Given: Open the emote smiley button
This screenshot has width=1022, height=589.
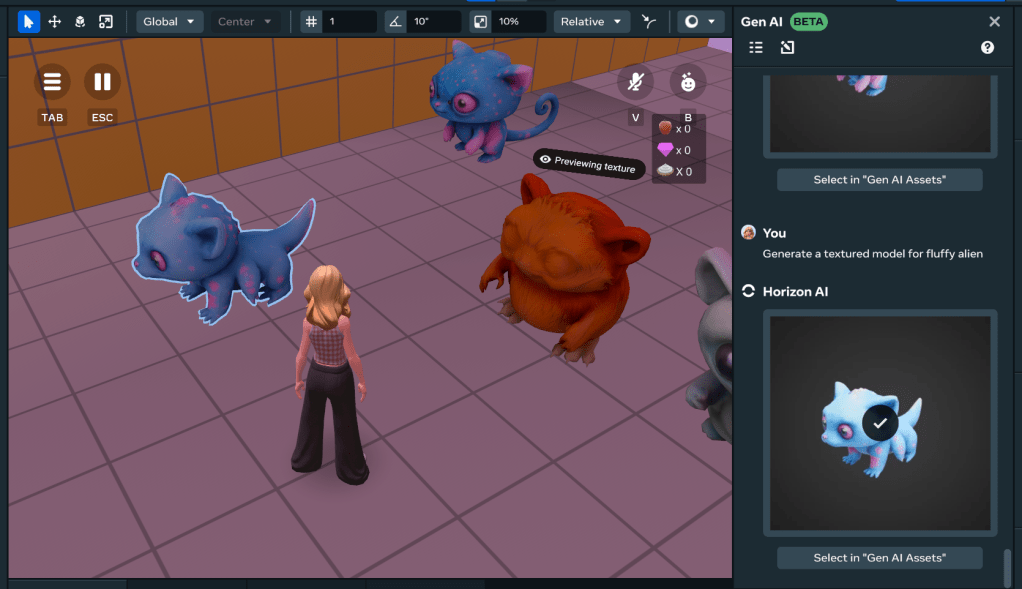Looking at the screenshot, I should click(x=688, y=83).
